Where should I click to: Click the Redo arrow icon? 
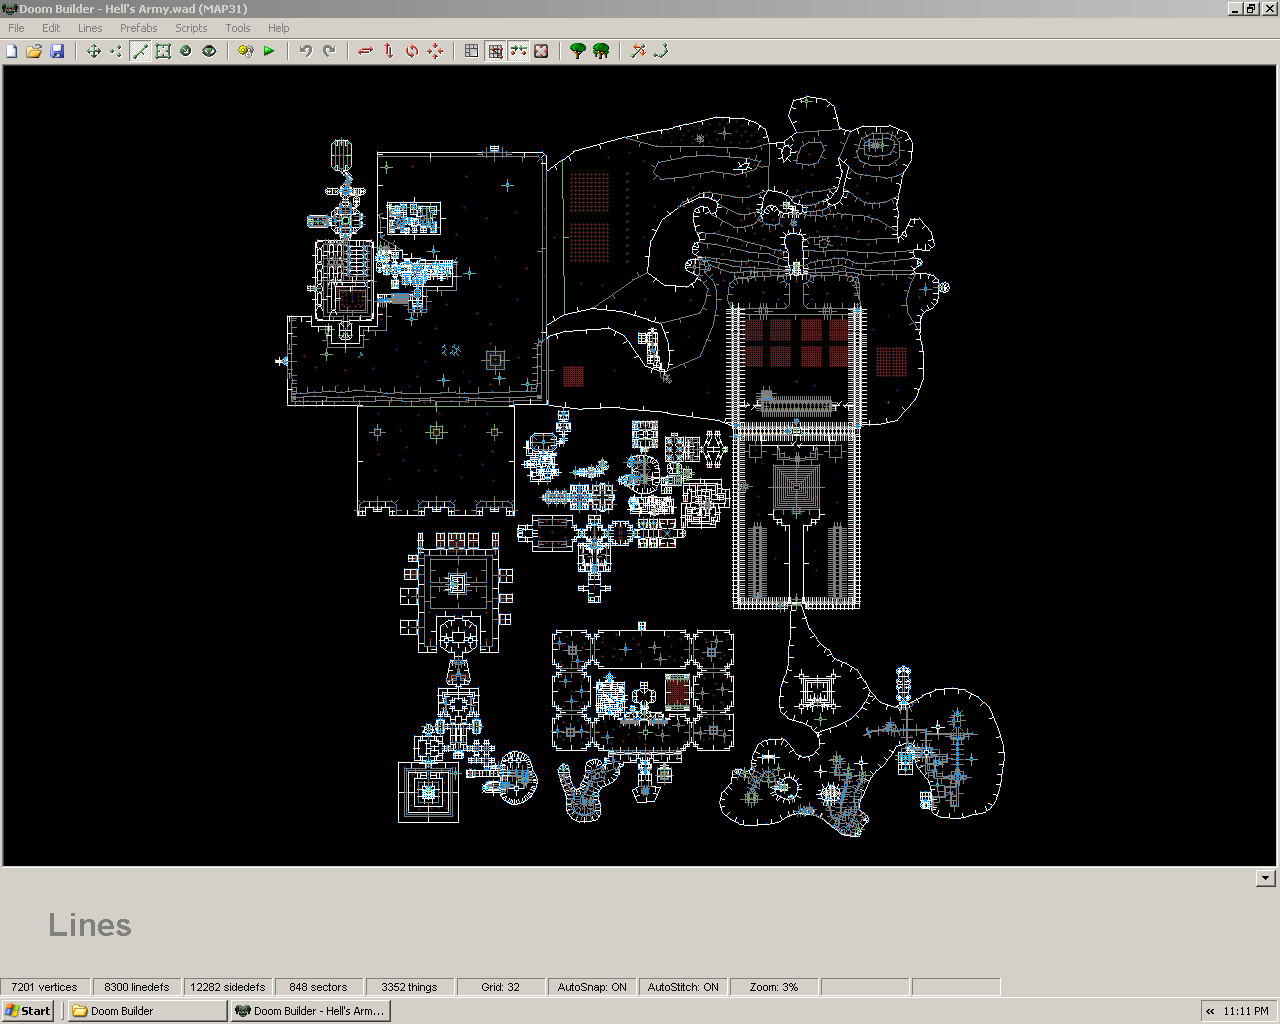329,51
